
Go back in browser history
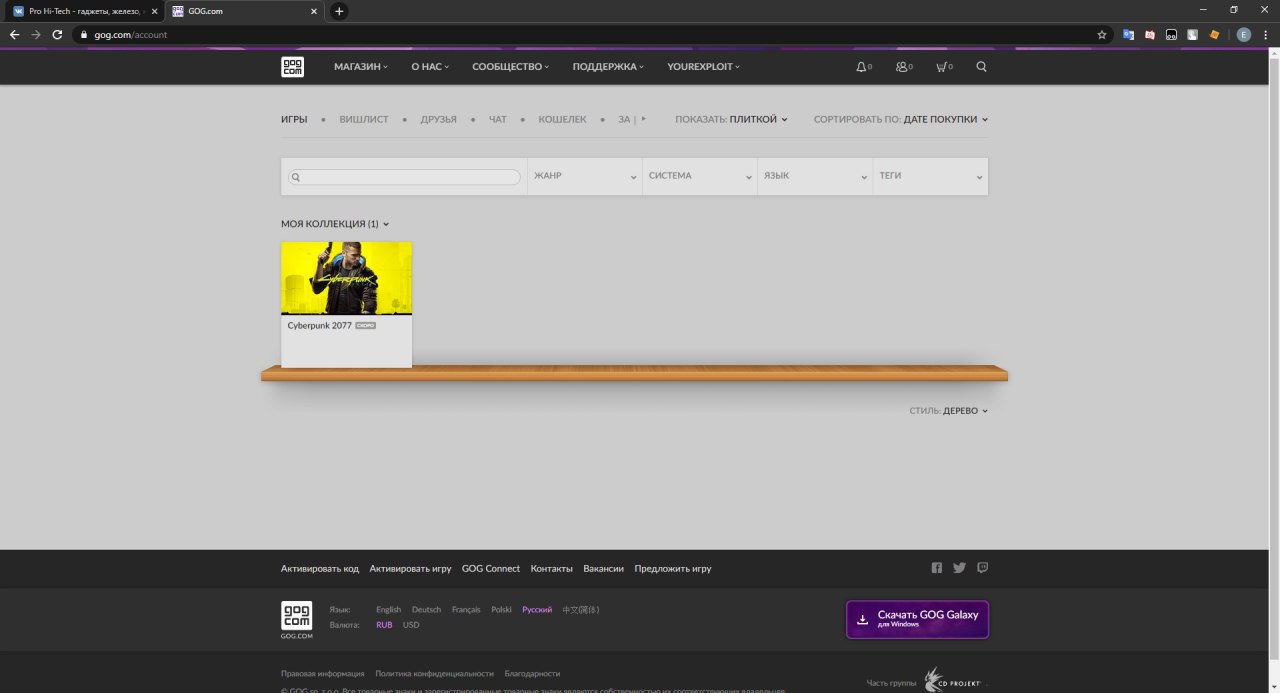pyautogui.click(x=14, y=34)
